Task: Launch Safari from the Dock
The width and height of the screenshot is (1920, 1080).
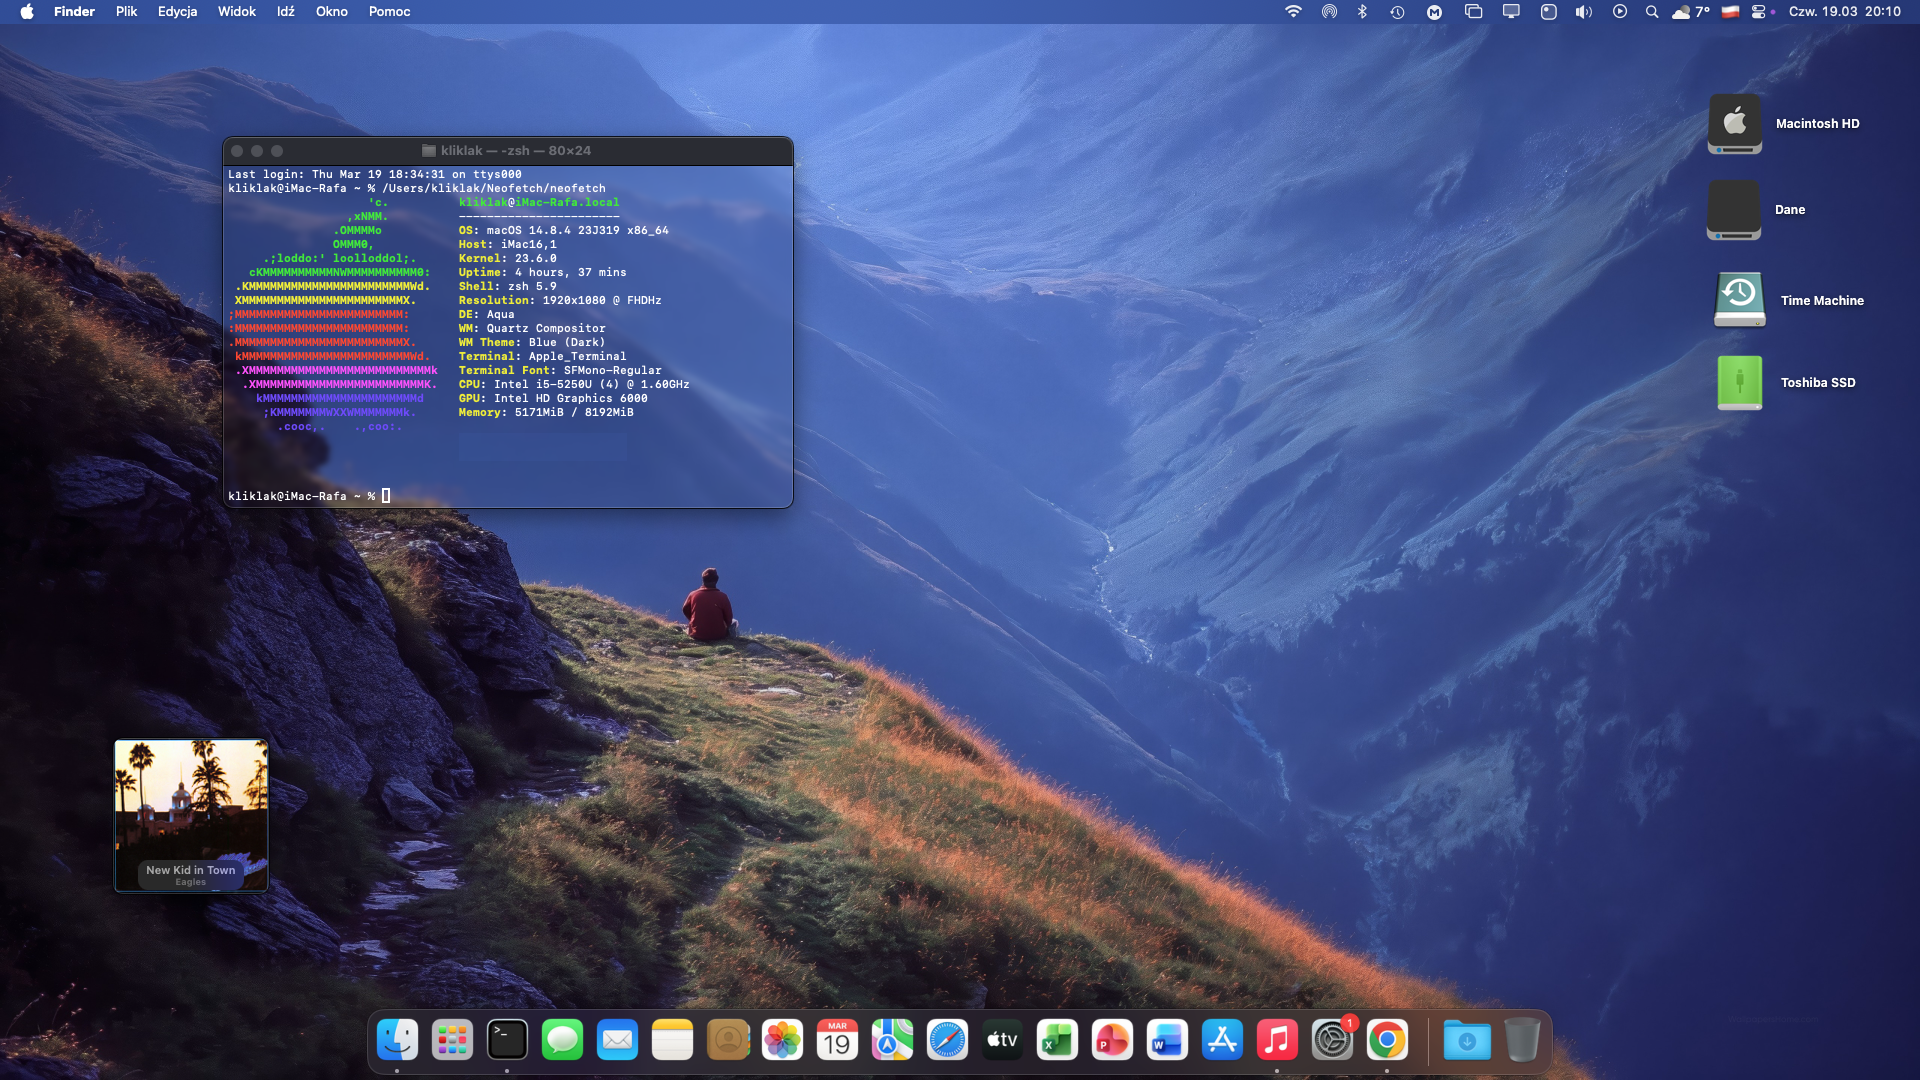Action: 947,1041
